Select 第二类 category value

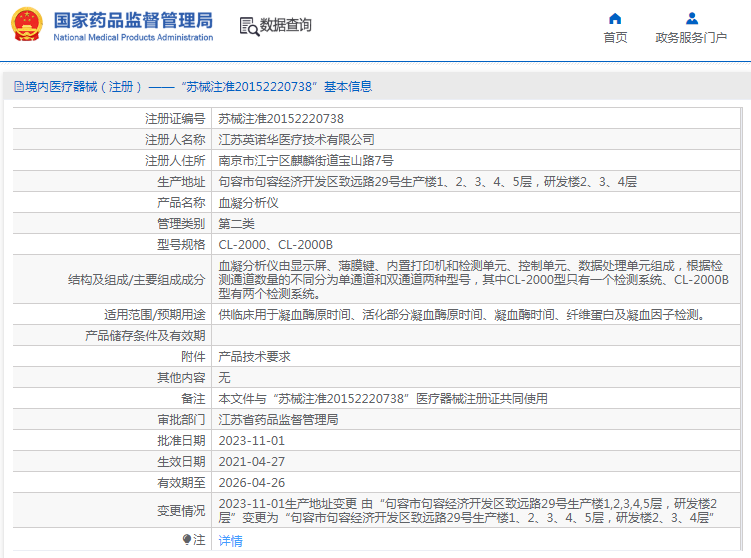click(x=237, y=224)
